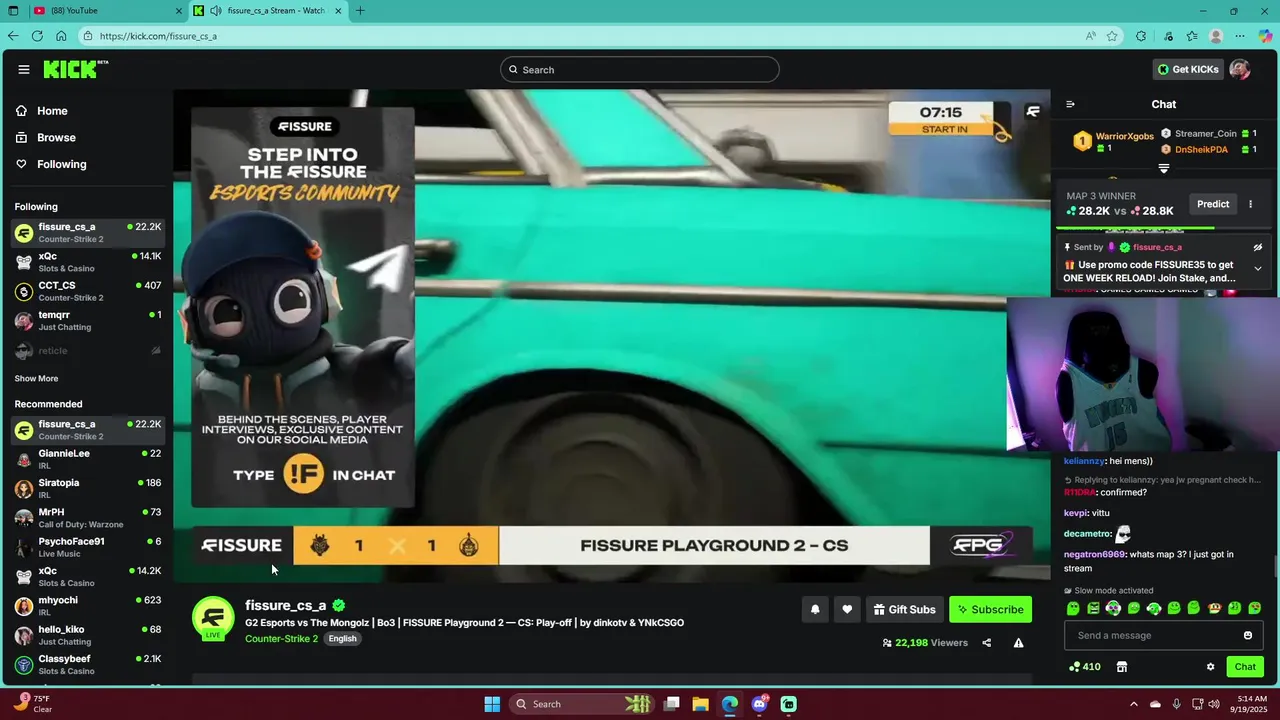This screenshot has height=720, width=1280.
Task: Expand the gifter leaderboard
Action: 1163,169
